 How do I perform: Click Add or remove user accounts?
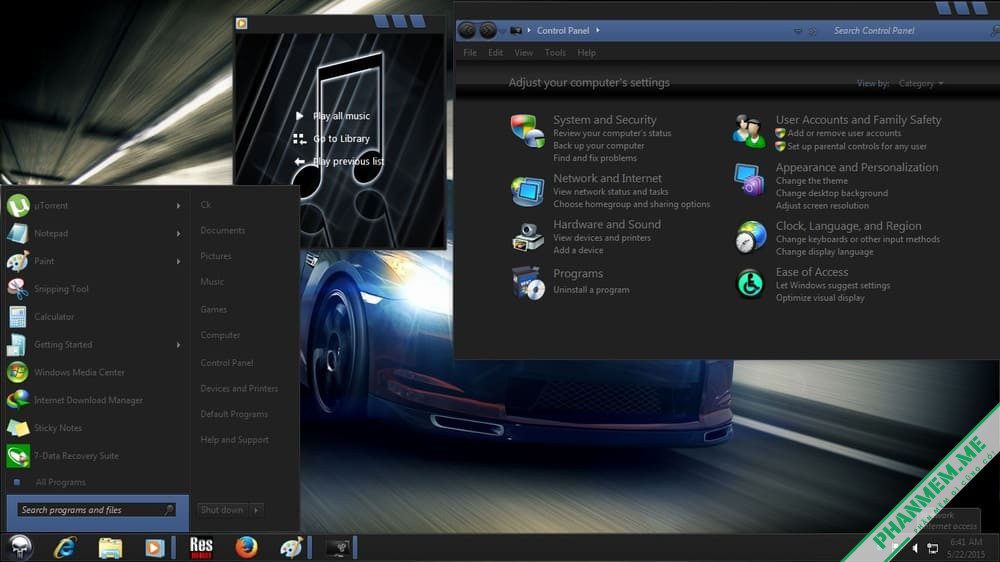(844, 133)
